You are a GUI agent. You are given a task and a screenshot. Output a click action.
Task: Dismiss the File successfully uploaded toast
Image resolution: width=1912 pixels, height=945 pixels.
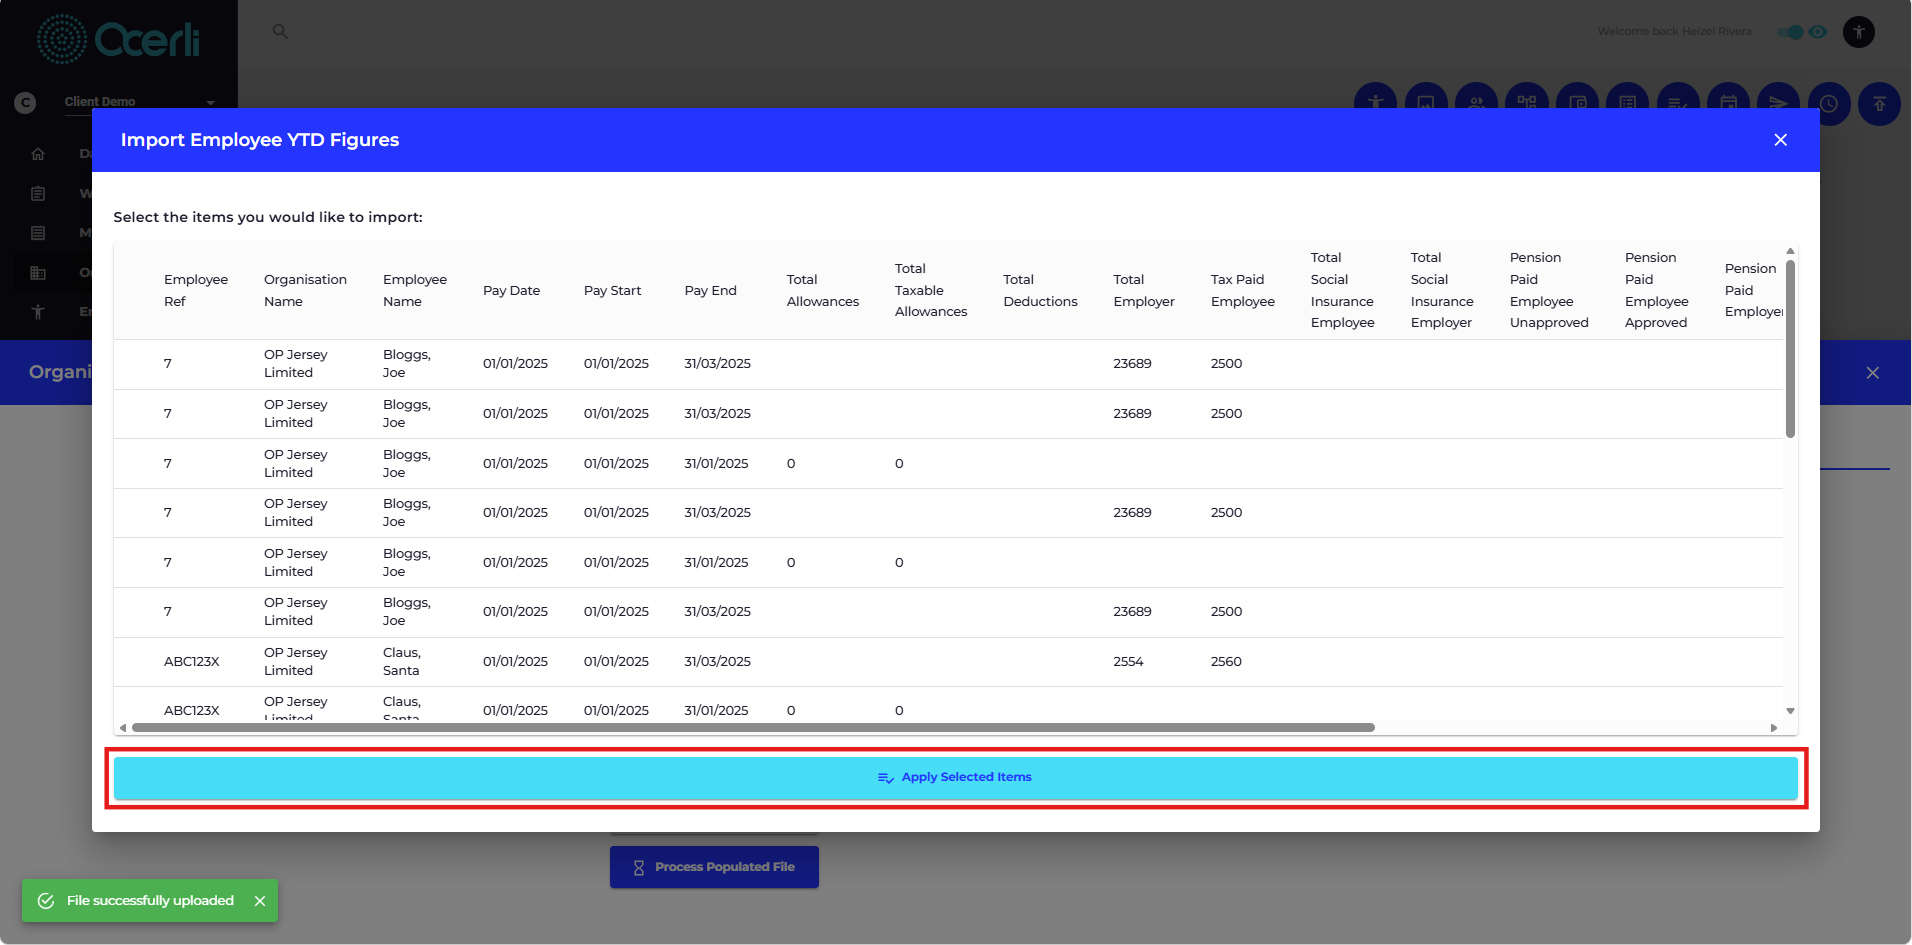(x=260, y=901)
